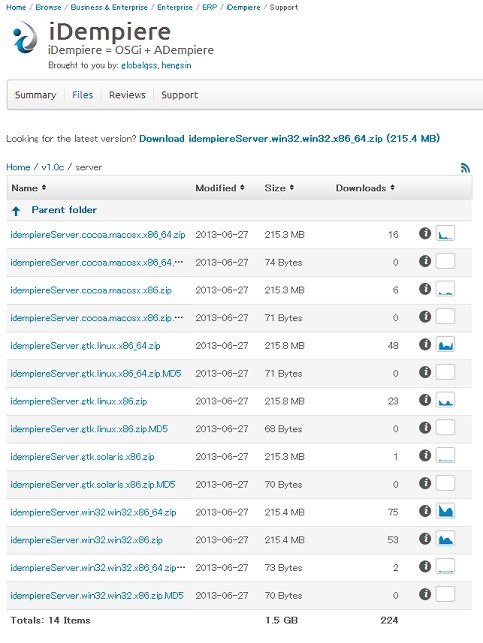Image resolution: width=483 pixels, height=643 pixels.
Task: Open the Support tab
Action: click(x=180, y=95)
